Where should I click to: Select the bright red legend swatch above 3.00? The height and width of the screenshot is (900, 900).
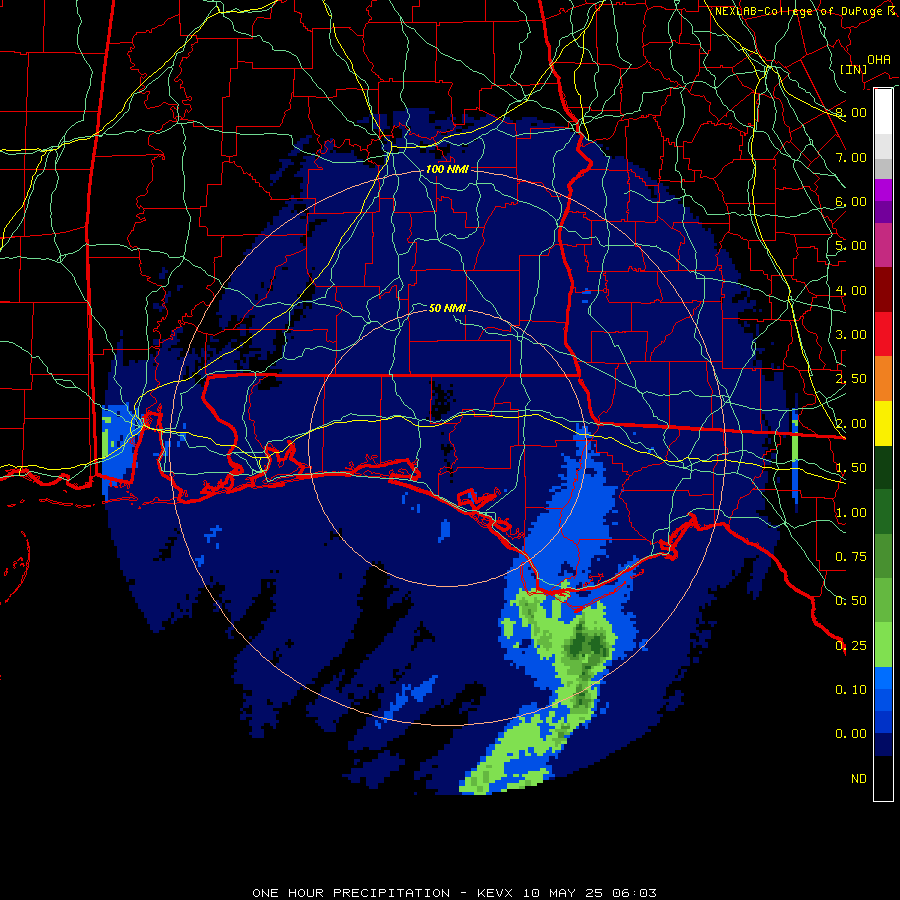tap(883, 334)
